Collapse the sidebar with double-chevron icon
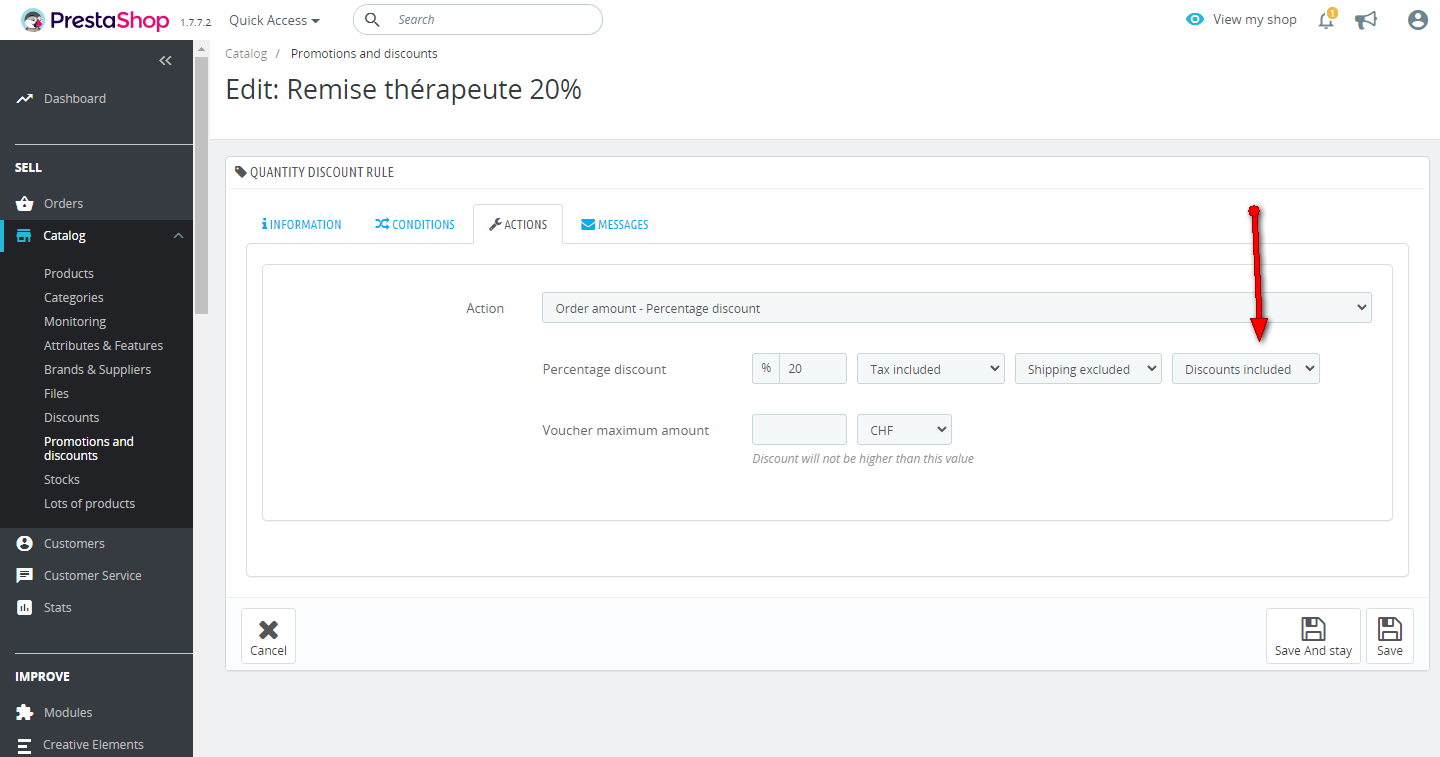The image size is (1440, 757). click(x=166, y=61)
